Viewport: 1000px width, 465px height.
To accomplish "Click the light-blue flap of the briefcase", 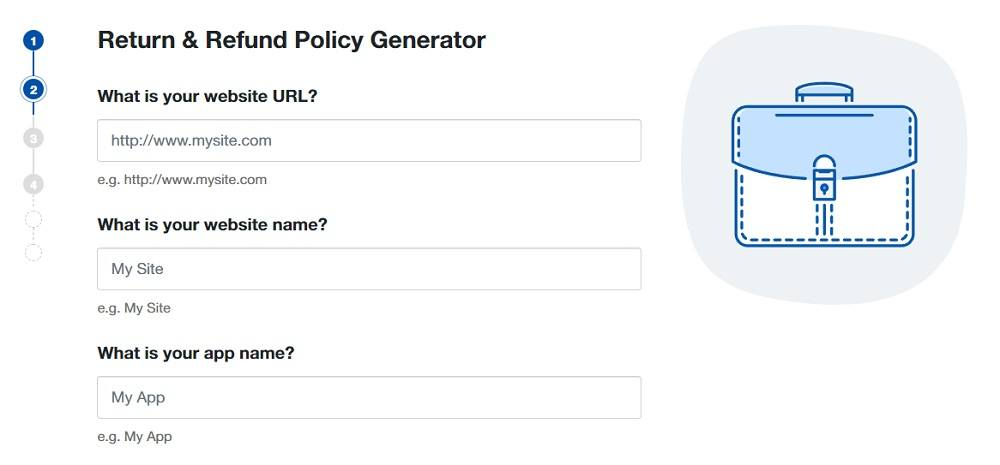I will 770,140.
